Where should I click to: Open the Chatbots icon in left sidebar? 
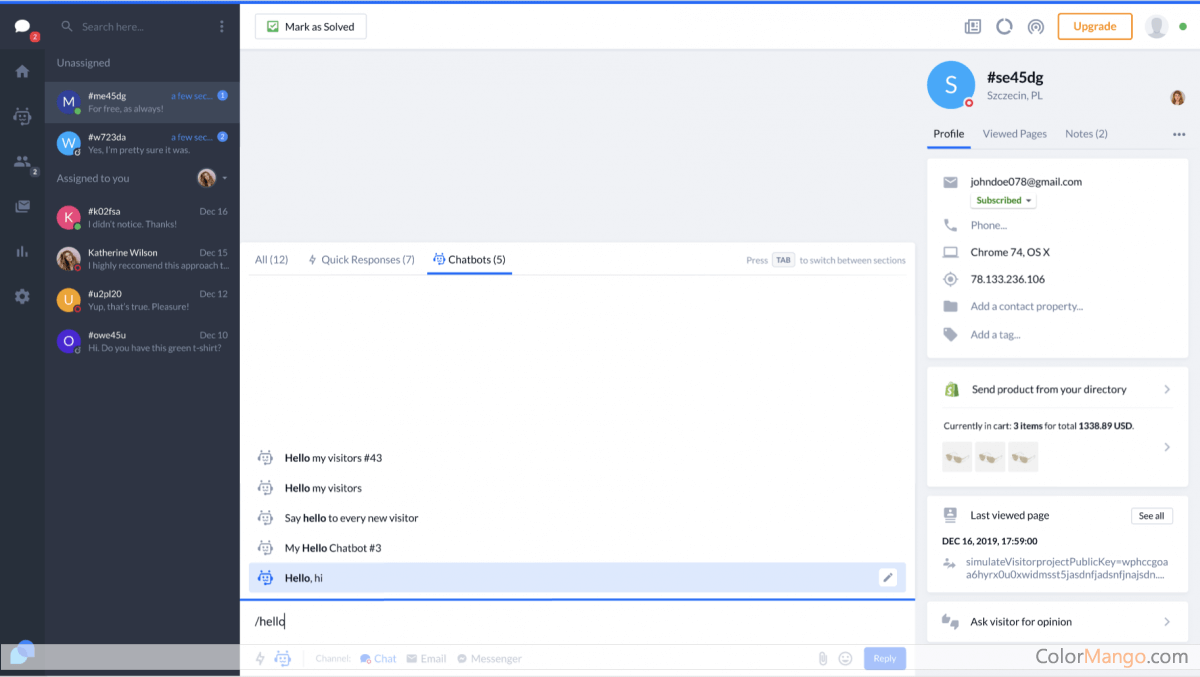[22, 117]
